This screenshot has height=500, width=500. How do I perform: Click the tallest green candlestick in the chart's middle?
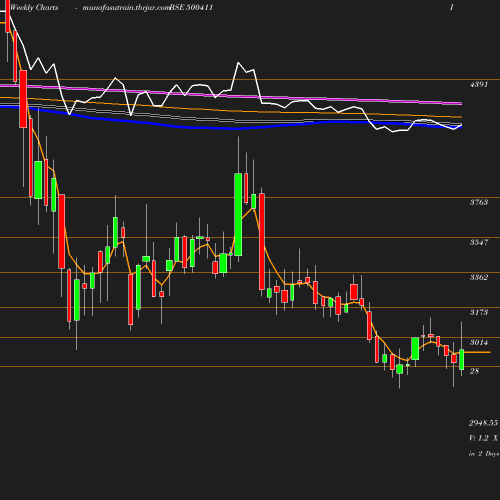pyautogui.click(x=238, y=214)
